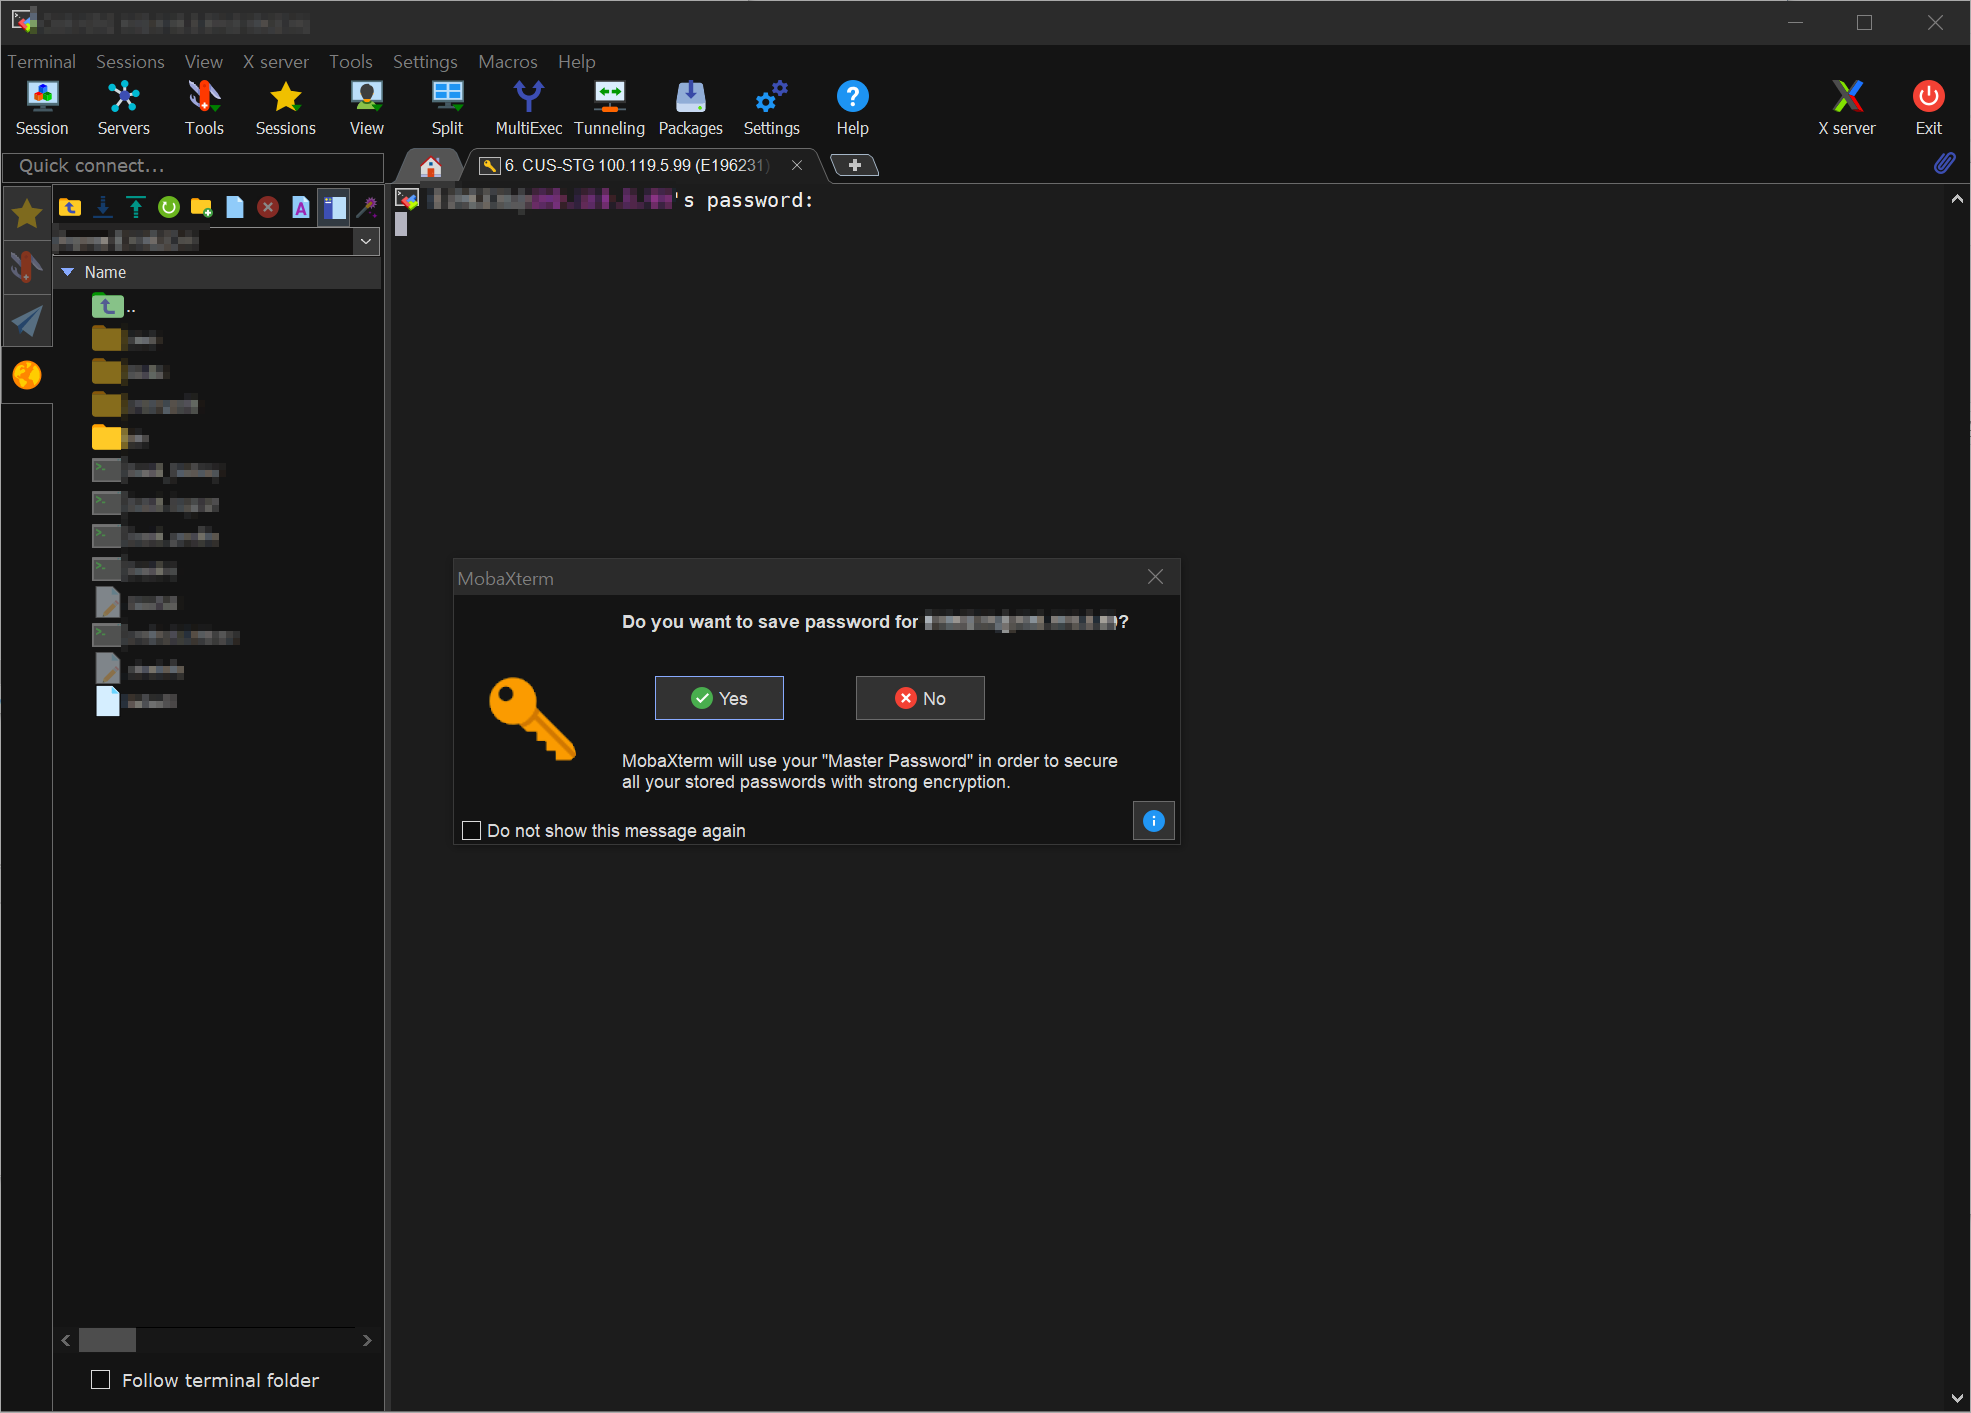This screenshot has width=1971, height=1413.
Task: Click the magic wand icon in SFTP toolbar
Action: 367,207
